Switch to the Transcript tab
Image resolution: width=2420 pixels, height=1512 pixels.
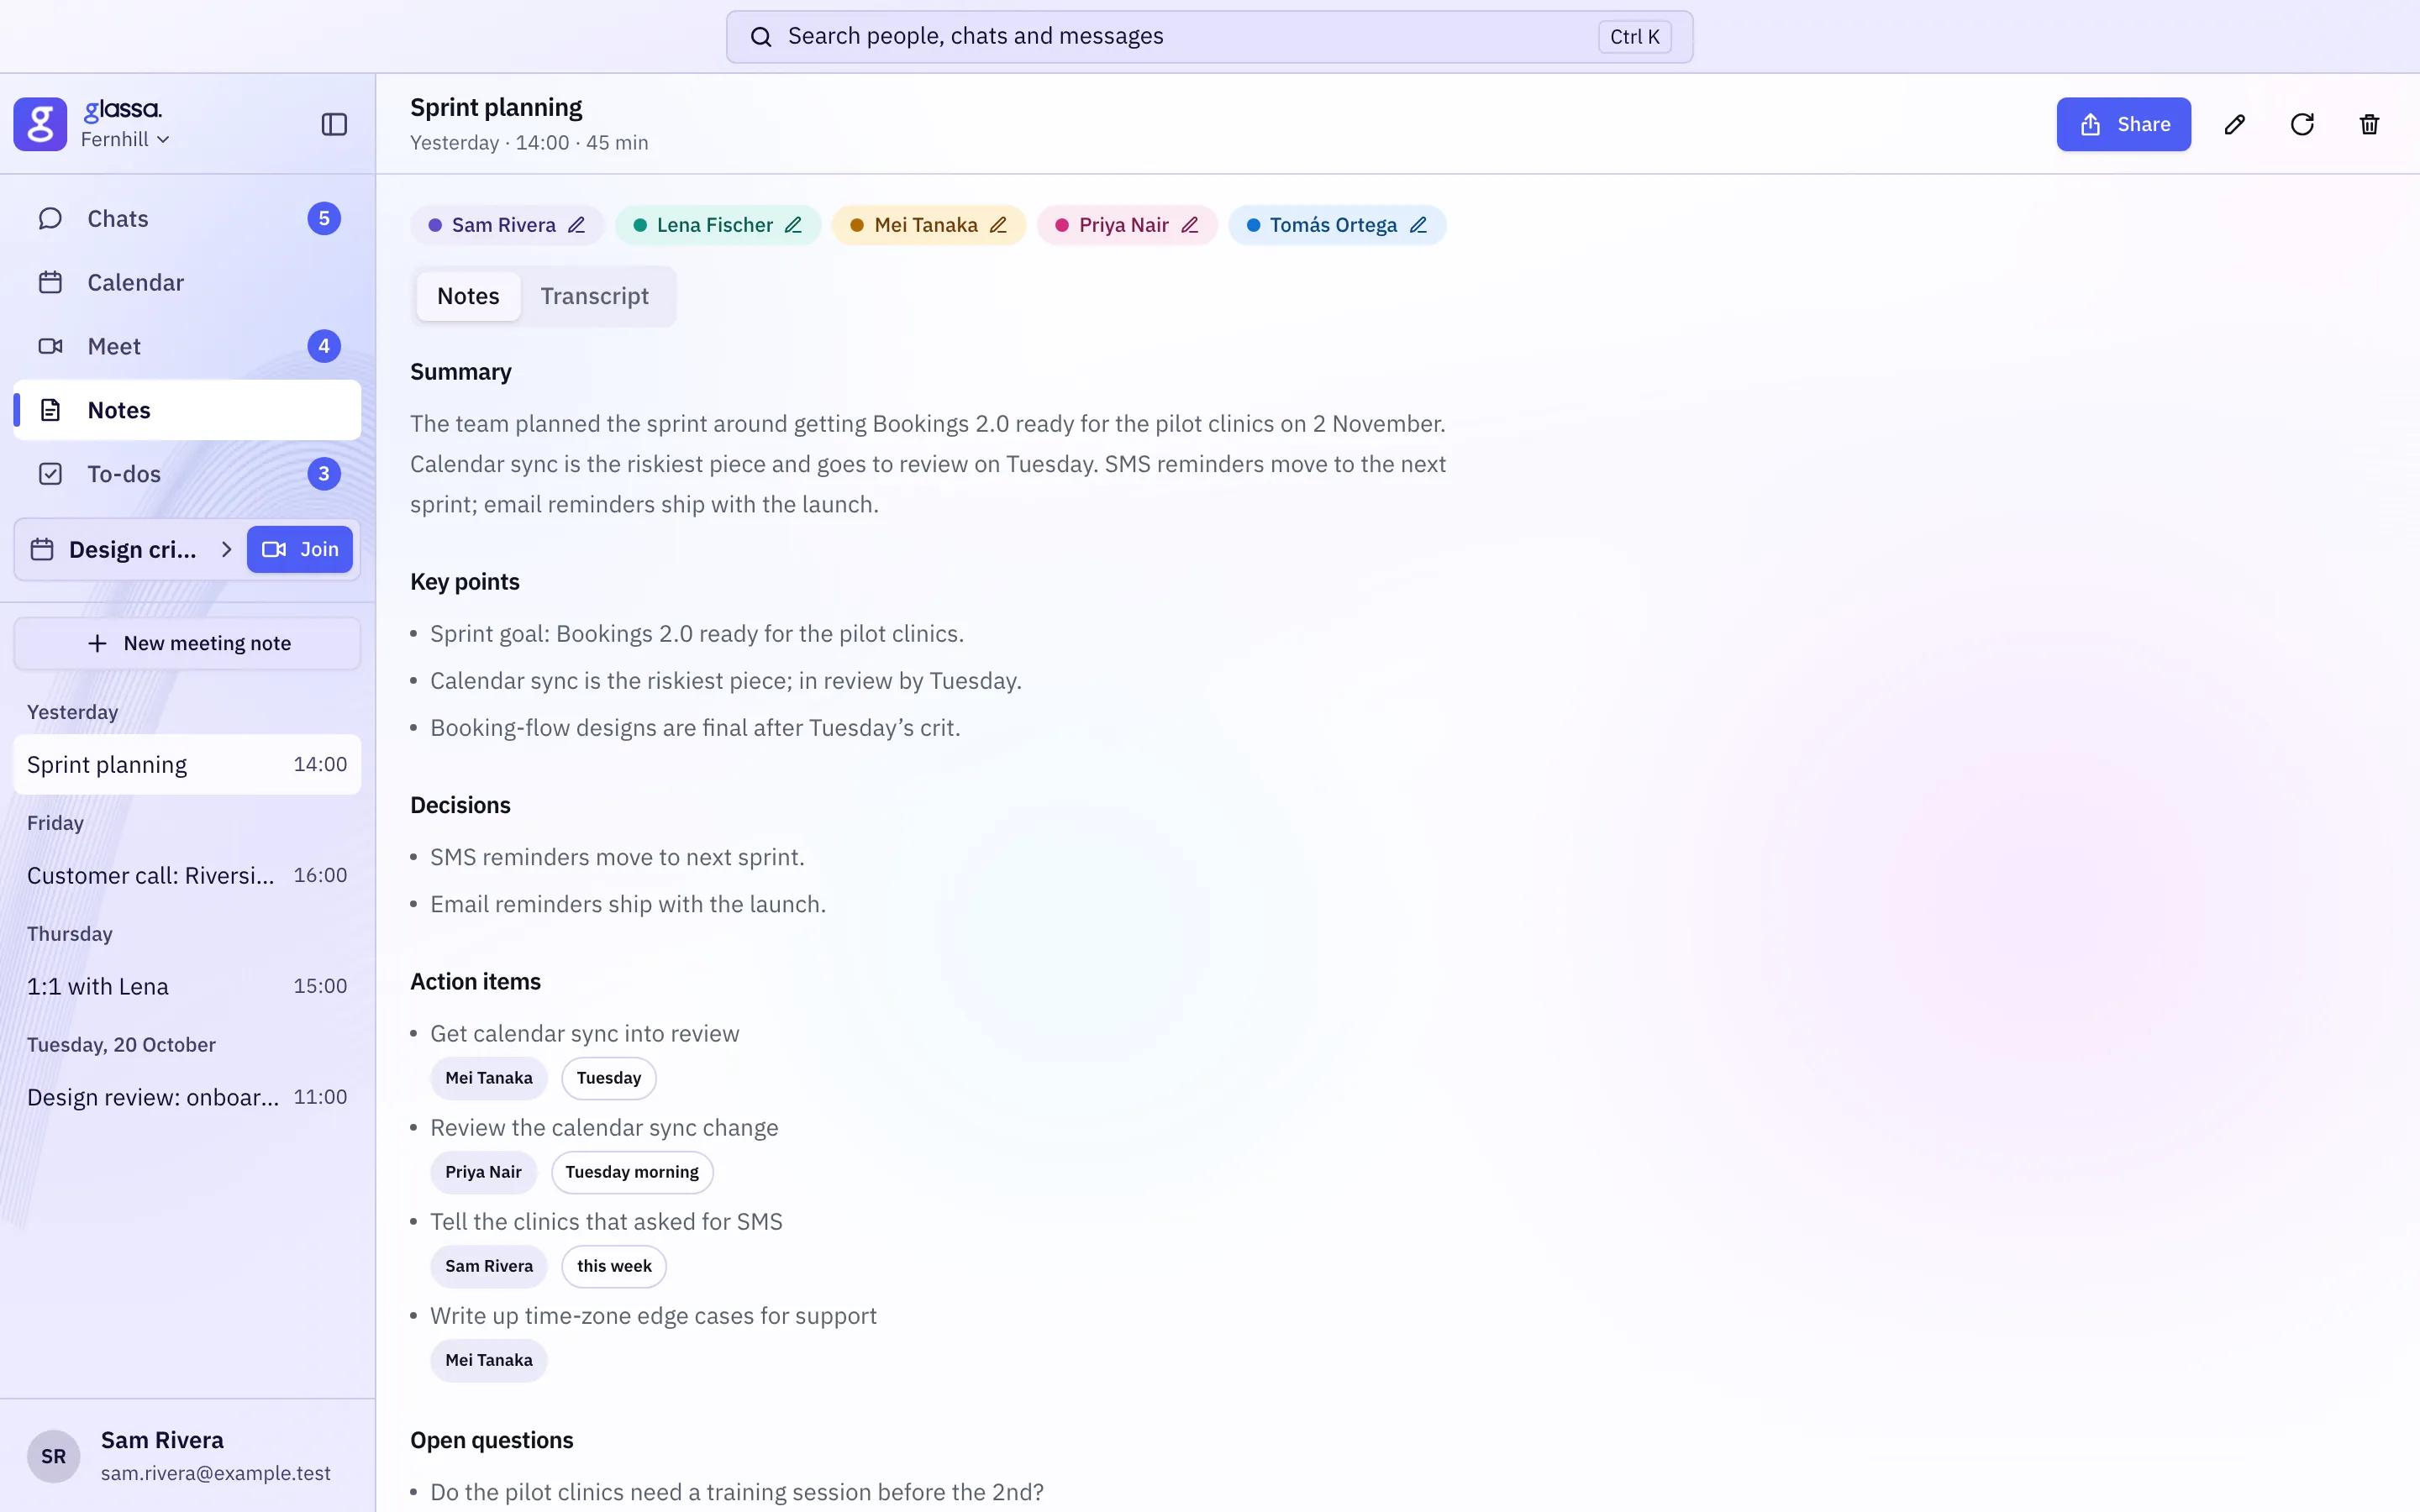click(595, 296)
